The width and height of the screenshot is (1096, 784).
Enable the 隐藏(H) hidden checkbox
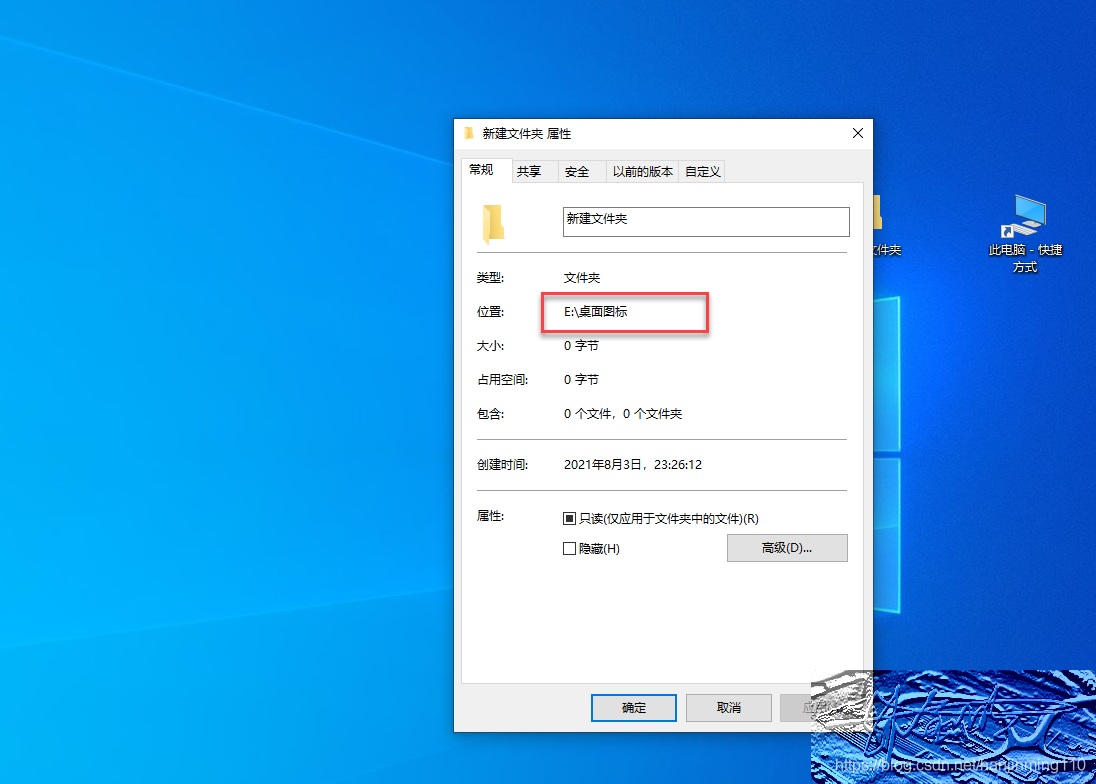[x=569, y=549]
